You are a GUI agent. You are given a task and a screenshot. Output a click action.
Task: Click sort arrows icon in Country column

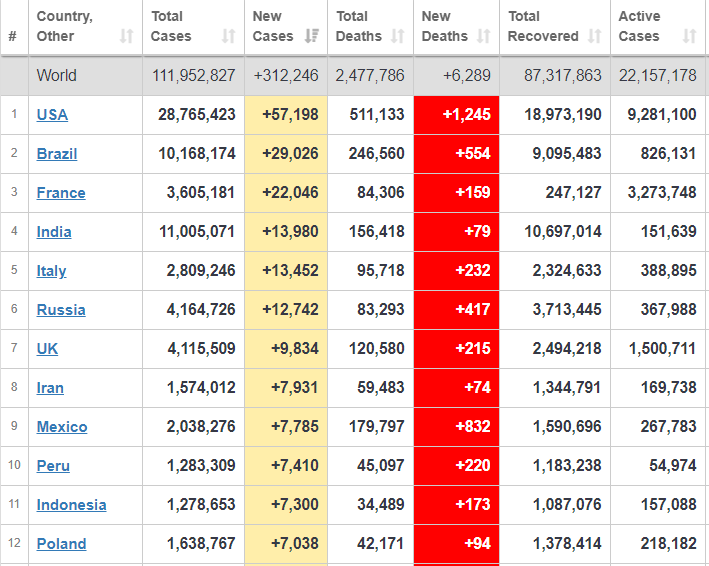[126, 36]
